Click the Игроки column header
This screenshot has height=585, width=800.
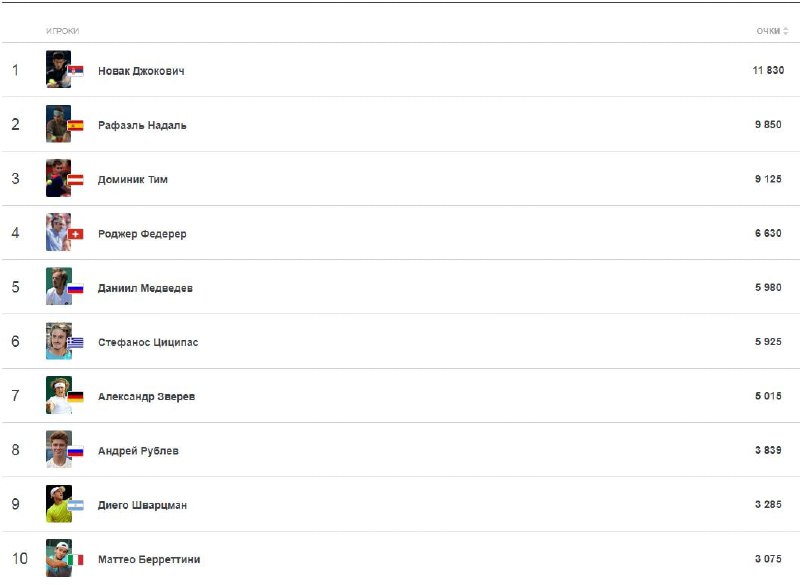(62, 31)
